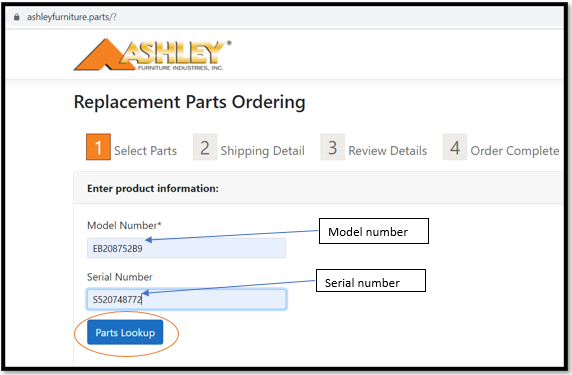Click the Ashley Furniture Industries logo
The height and width of the screenshot is (375, 572).
coord(152,54)
